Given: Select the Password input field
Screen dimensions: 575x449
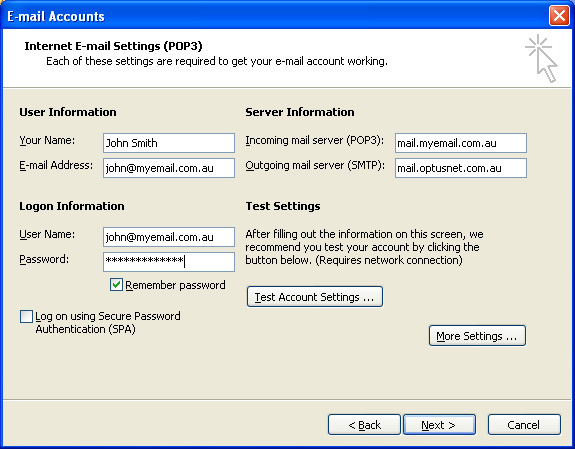Looking at the screenshot, I should [169, 262].
